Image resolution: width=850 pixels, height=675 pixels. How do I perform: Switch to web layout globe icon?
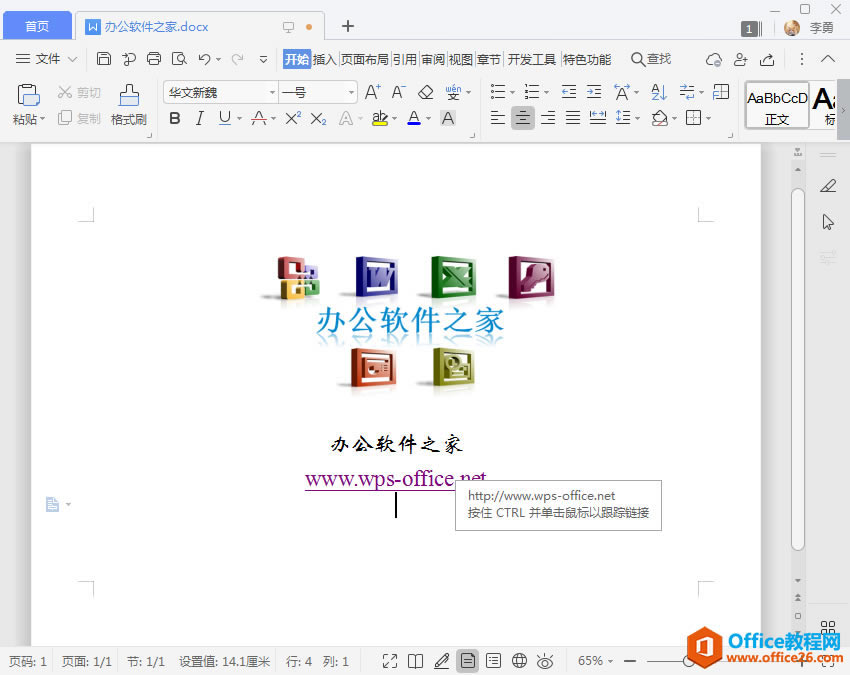coord(519,660)
